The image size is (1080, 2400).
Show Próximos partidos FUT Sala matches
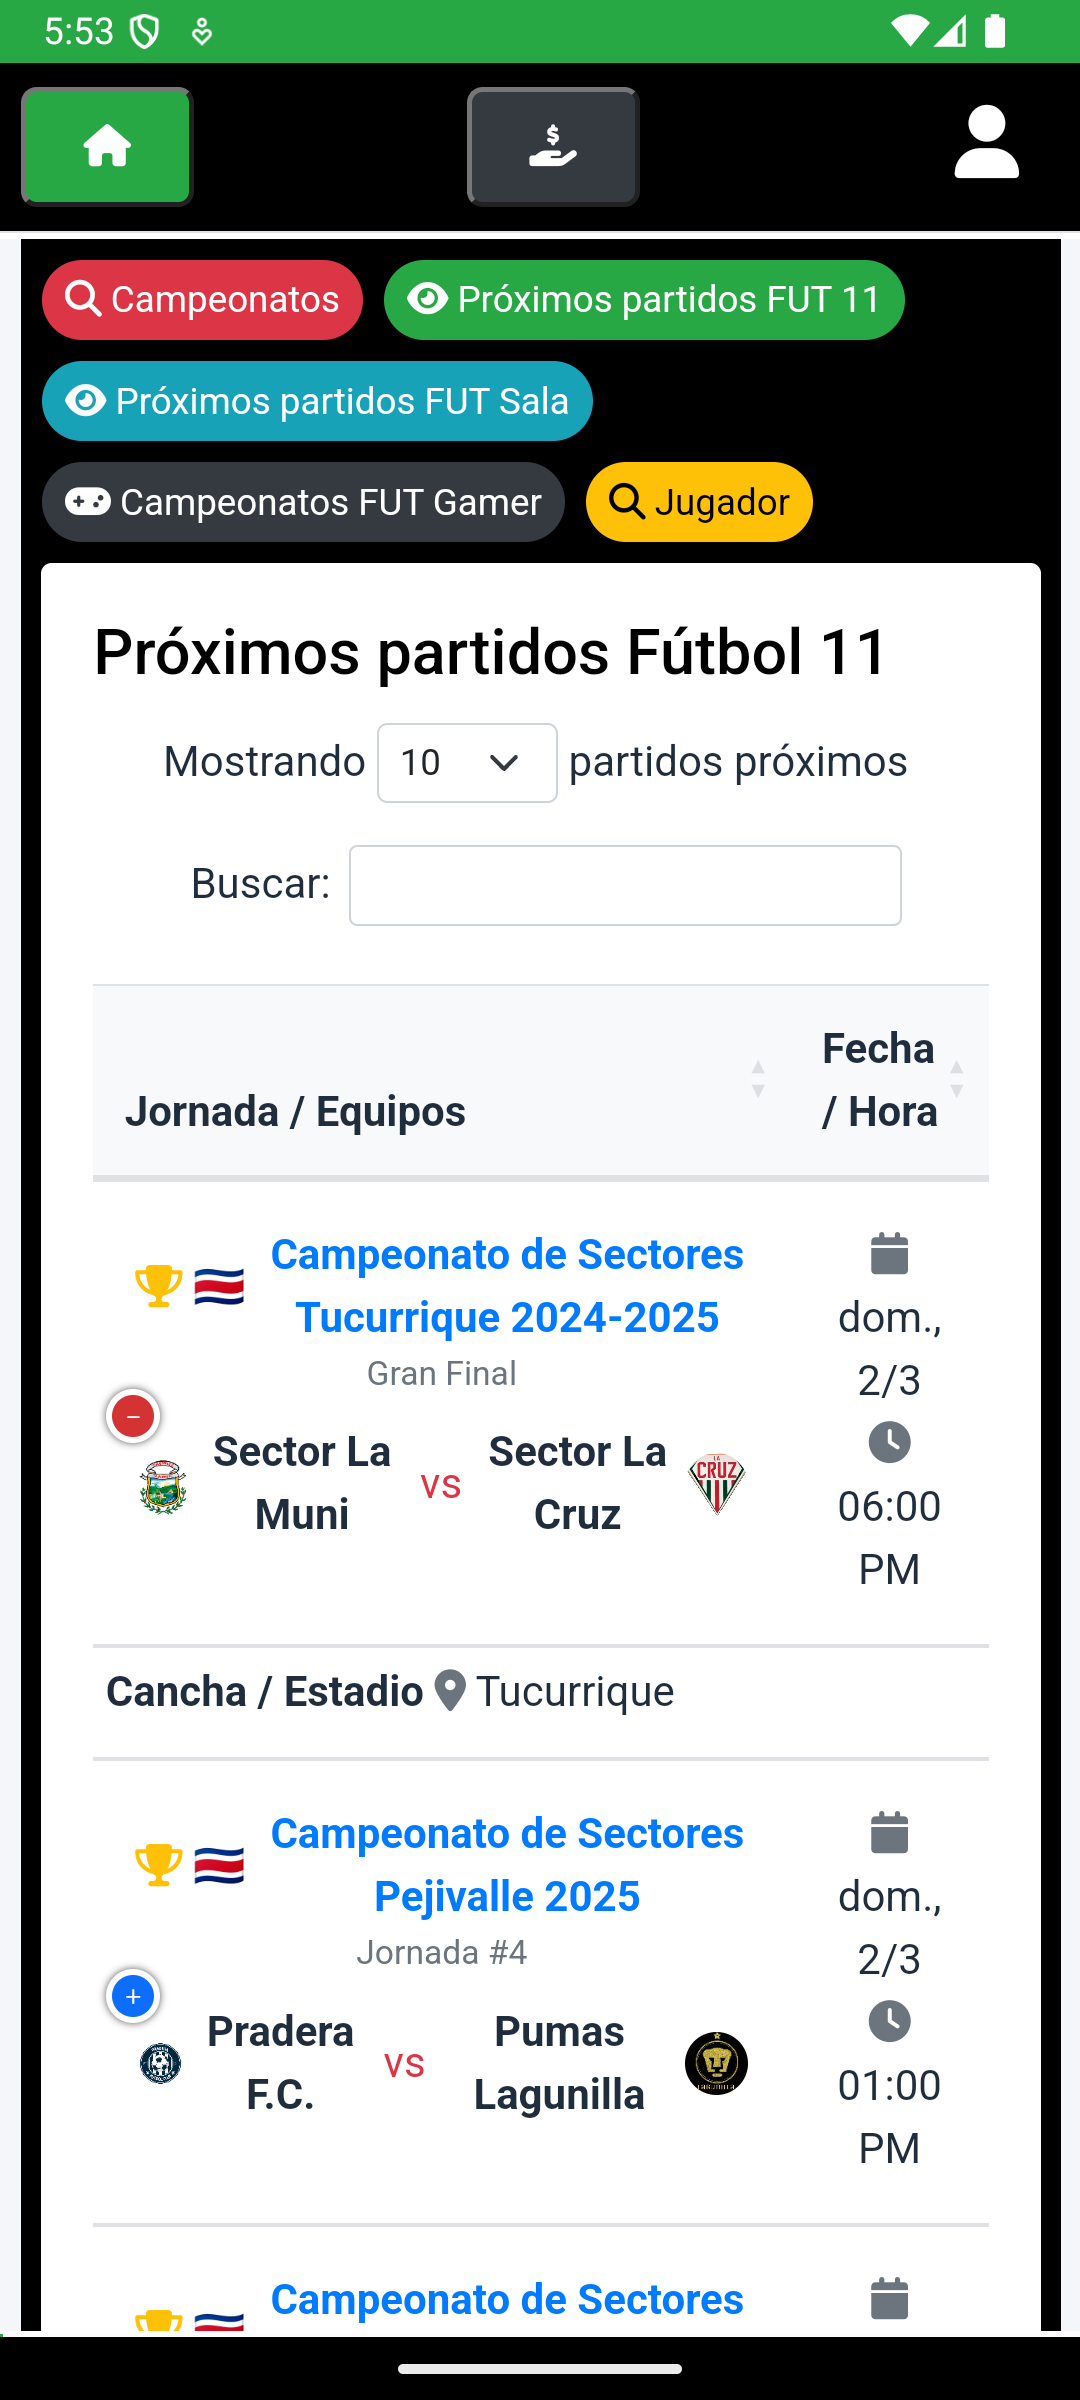(x=317, y=401)
